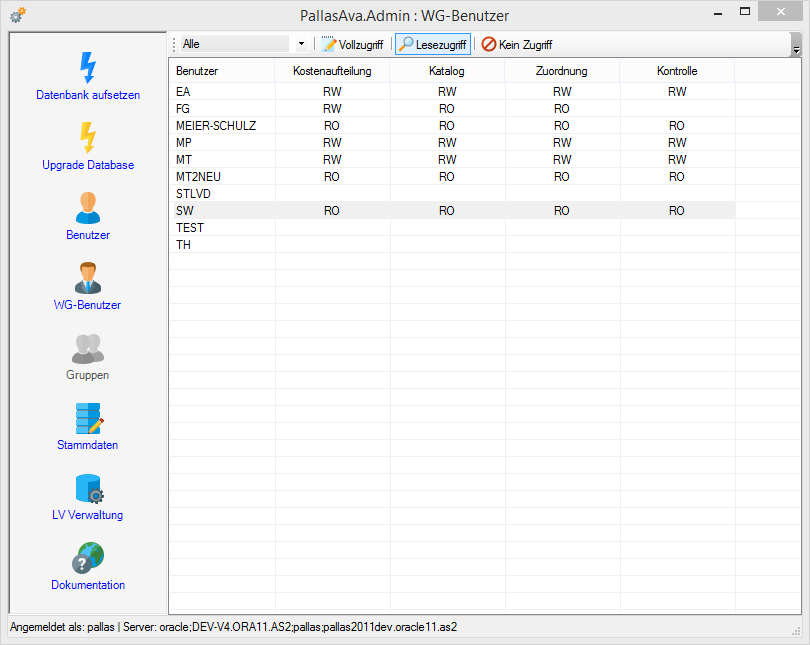Select the TEST user row
This screenshot has height=645, width=810.
453,228
